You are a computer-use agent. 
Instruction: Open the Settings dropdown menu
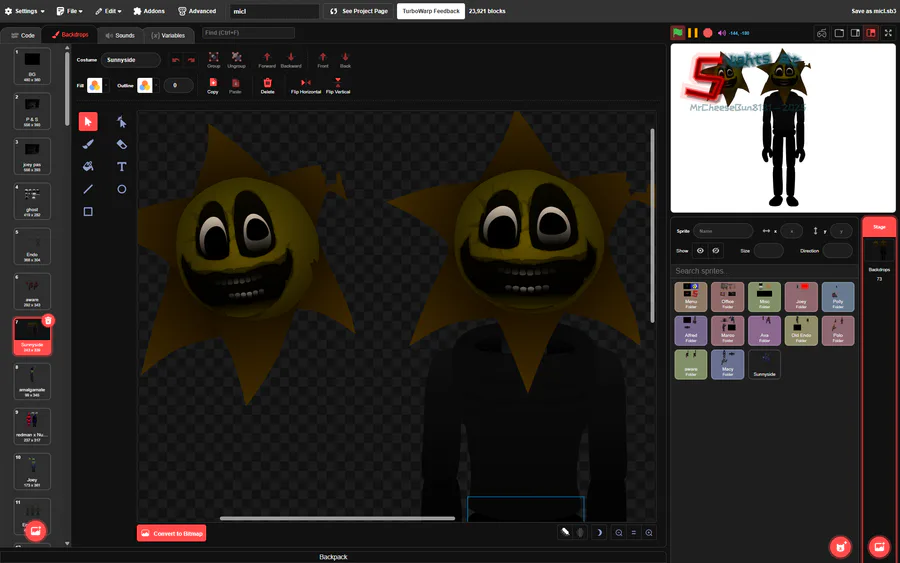(25, 11)
